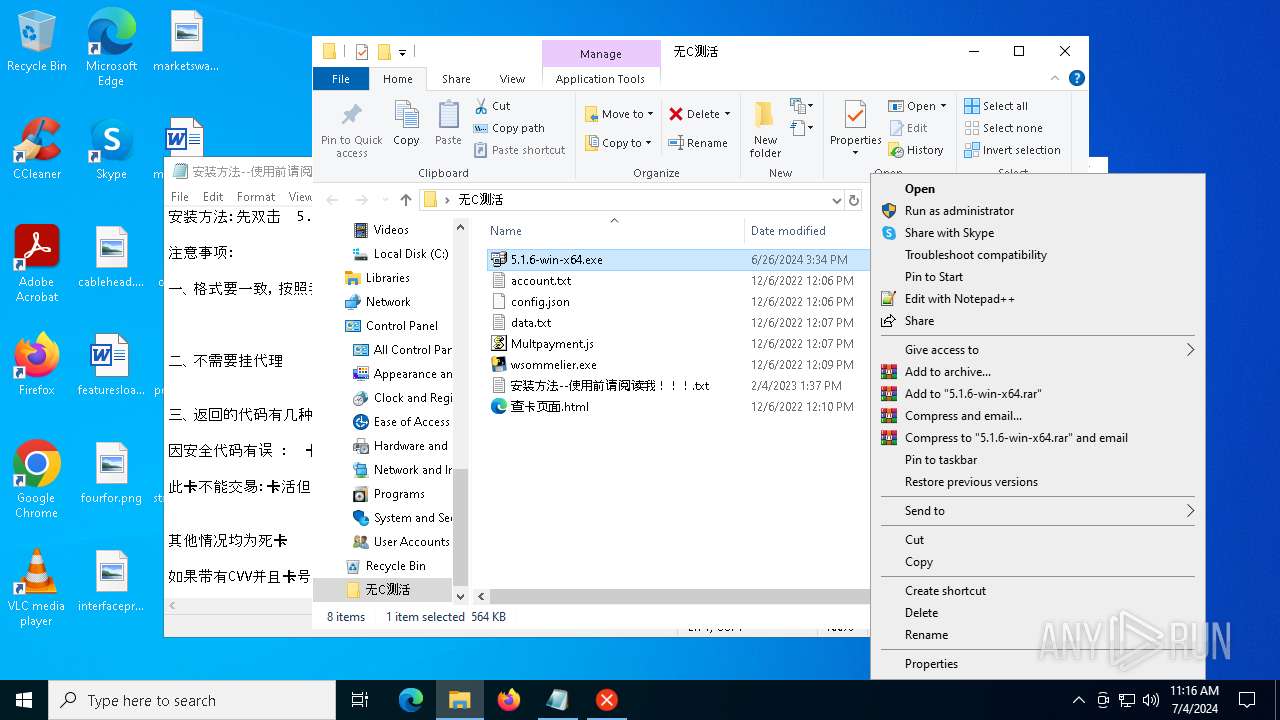Sort files by Name column header

pyautogui.click(x=614, y=231)
